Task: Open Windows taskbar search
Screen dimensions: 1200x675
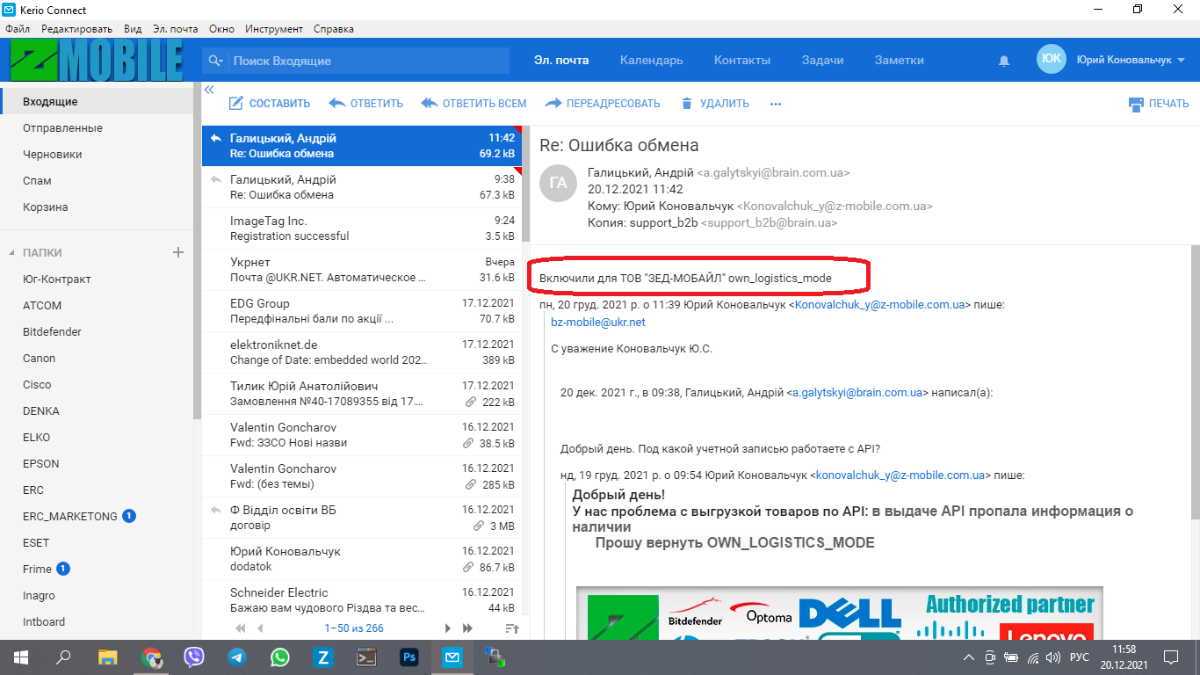Action: (x=63, y=657)
